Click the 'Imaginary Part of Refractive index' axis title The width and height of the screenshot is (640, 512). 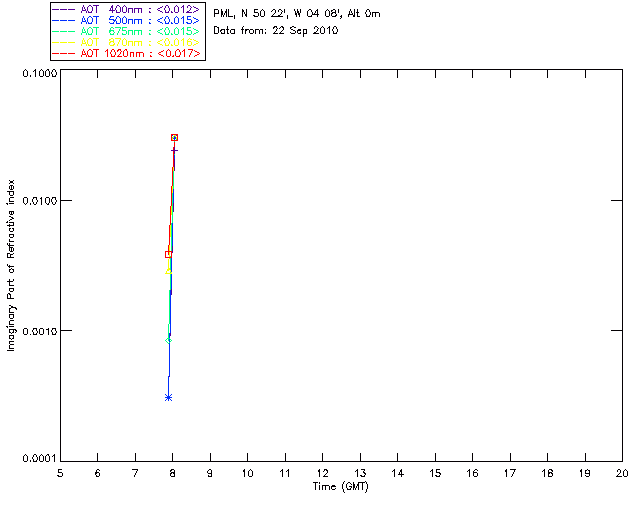pyautogui.click(x=11, y=265)
